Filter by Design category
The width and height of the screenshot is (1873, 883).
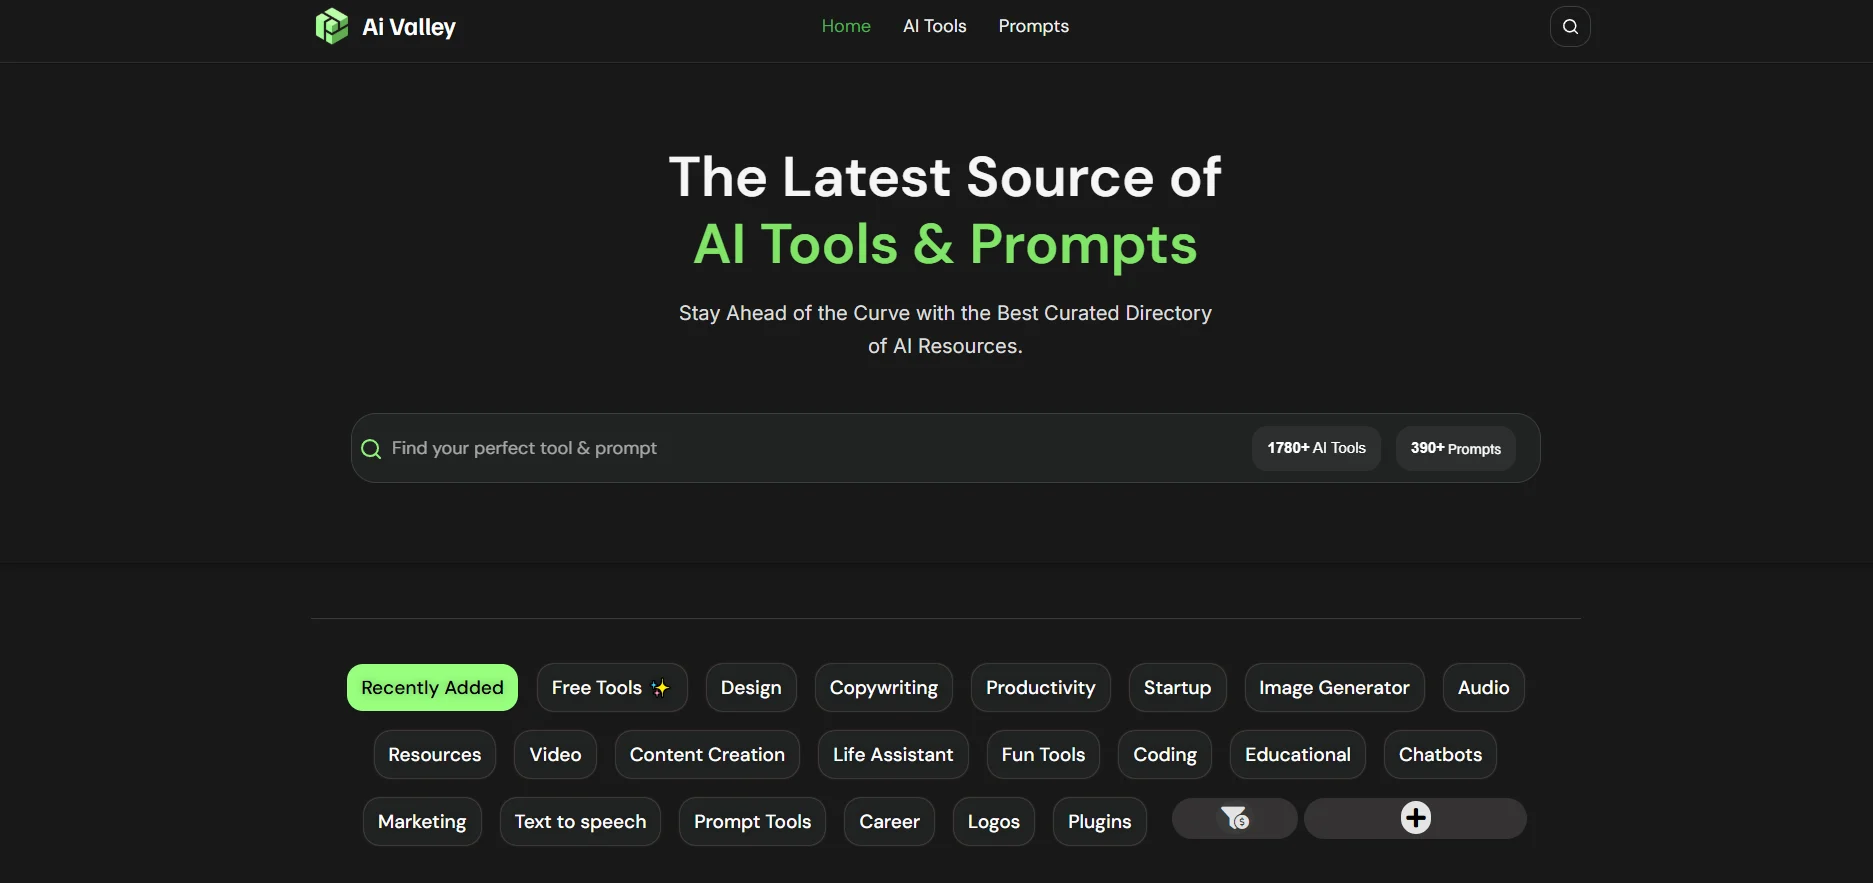751,687
